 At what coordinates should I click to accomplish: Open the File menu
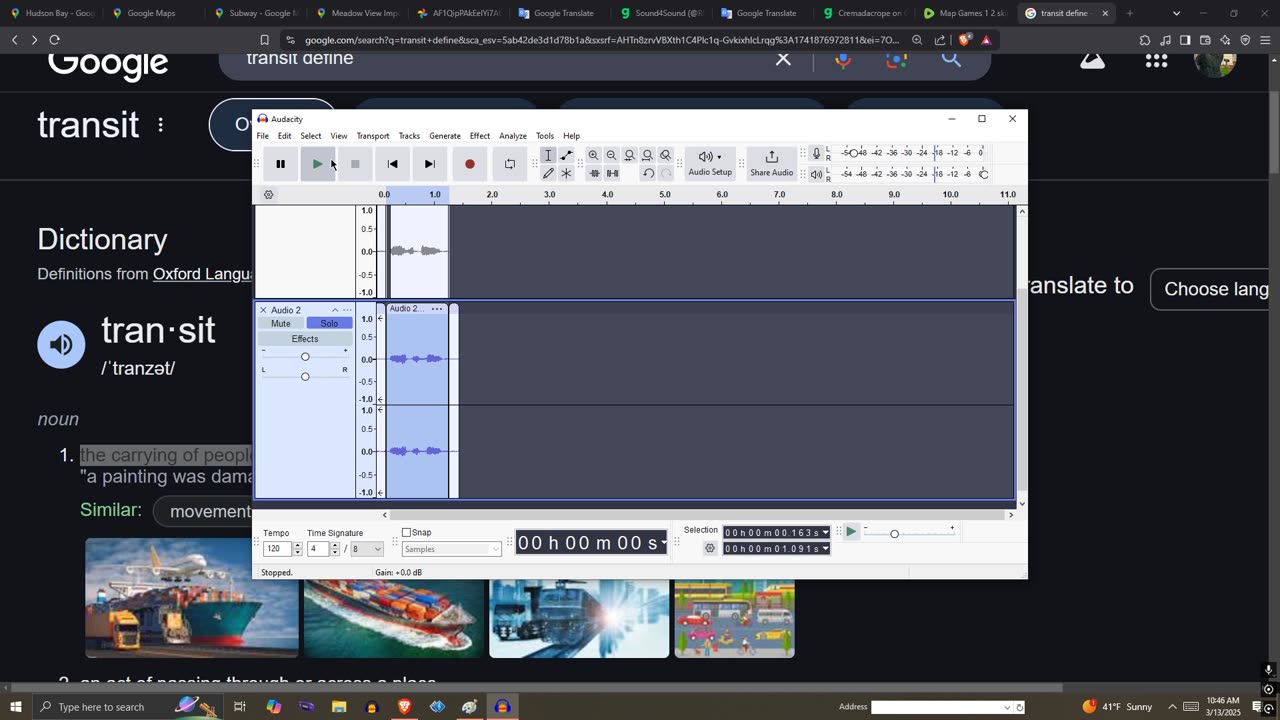[262, 136]
